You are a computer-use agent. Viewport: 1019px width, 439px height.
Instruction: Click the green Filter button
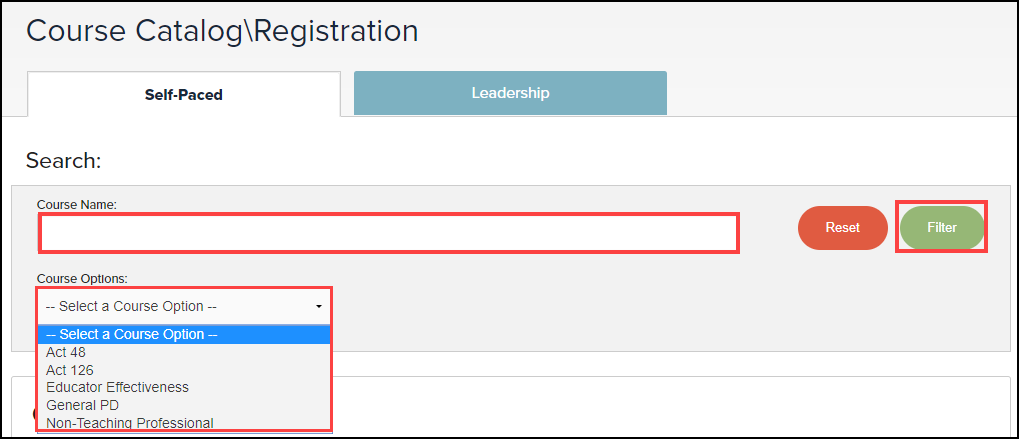coord(941,227)
